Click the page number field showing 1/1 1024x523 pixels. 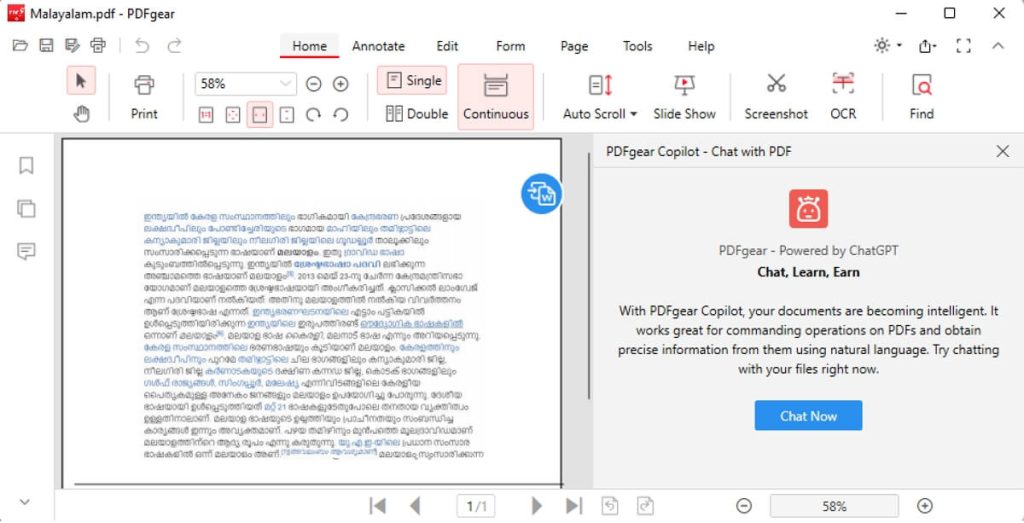476,506
